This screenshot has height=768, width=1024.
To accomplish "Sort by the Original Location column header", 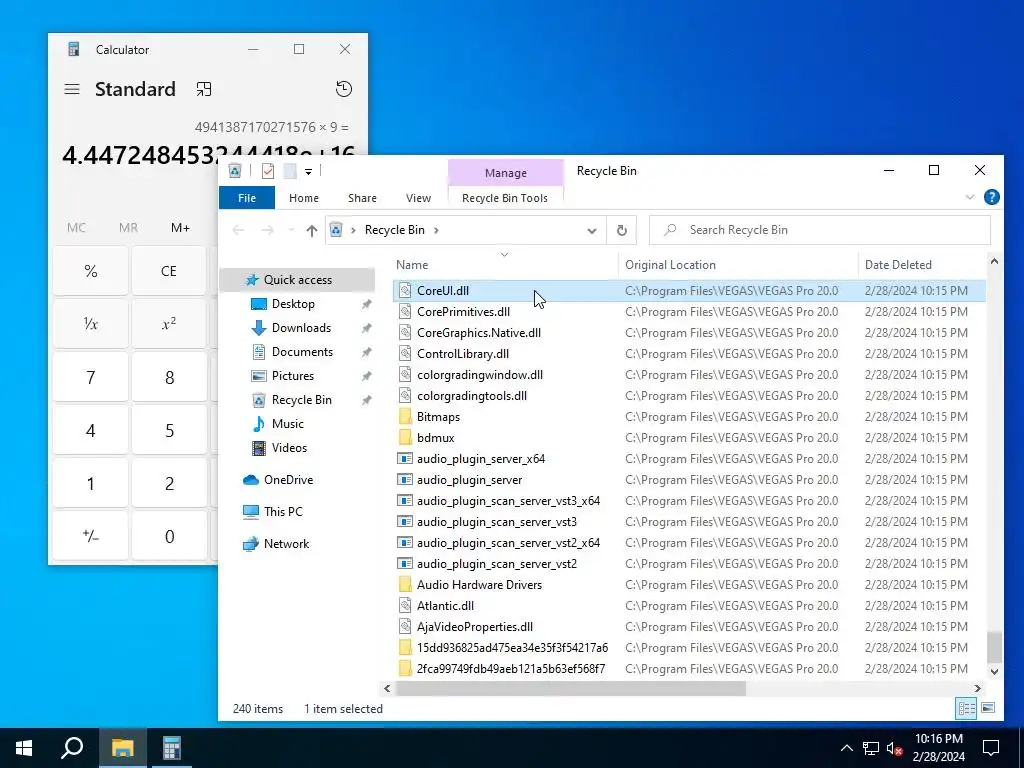I will [x=738, y=265].
